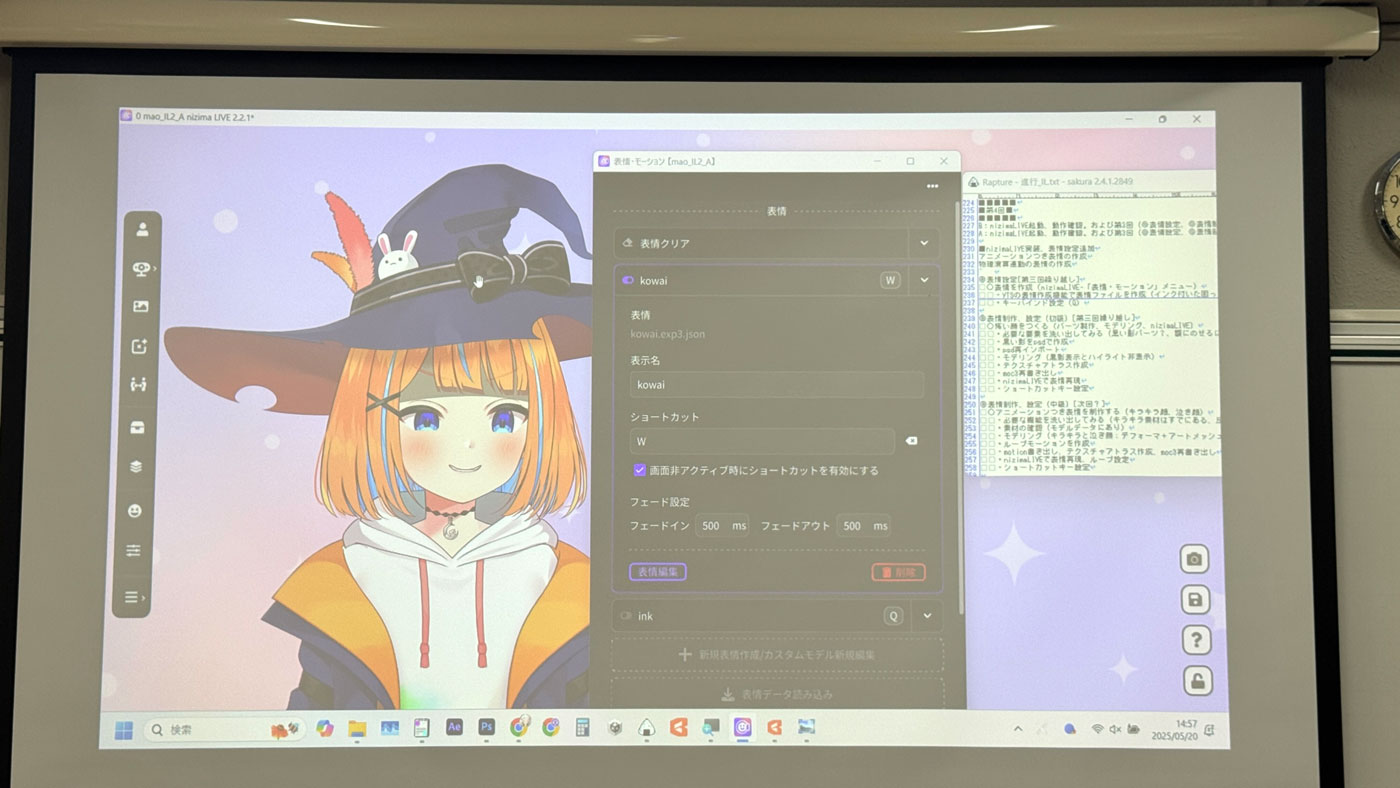Click the sakura editor window title bar
1400x788 pixels.
[x=1090, y=182]
